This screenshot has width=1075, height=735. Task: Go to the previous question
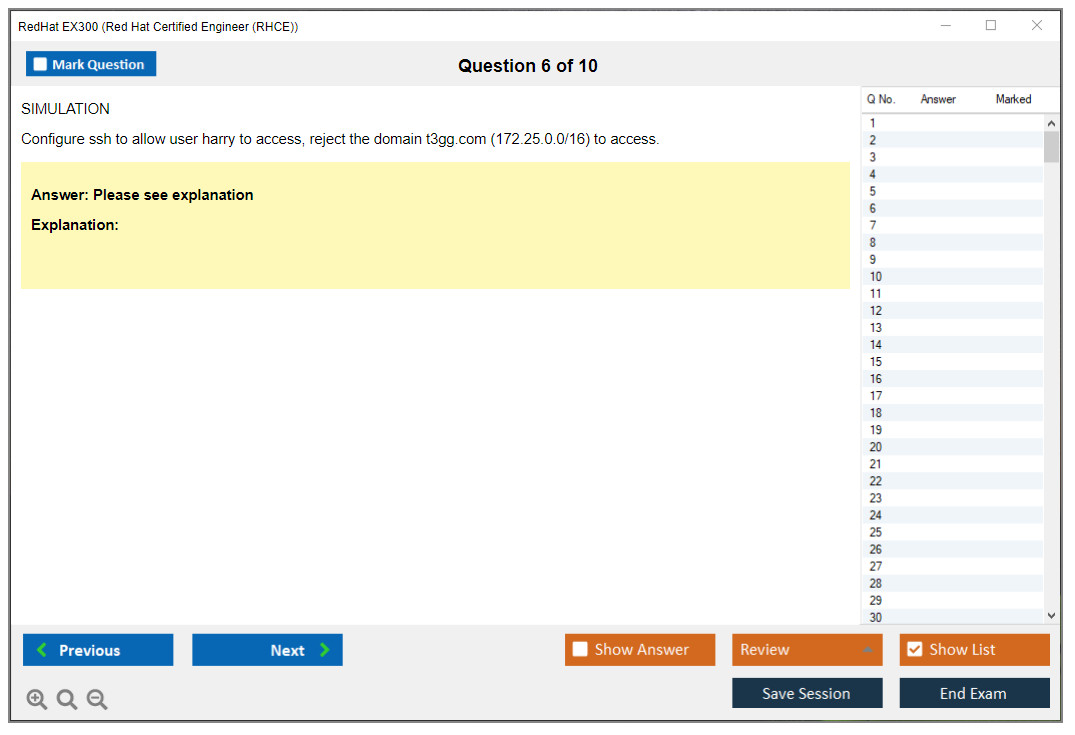98,650
